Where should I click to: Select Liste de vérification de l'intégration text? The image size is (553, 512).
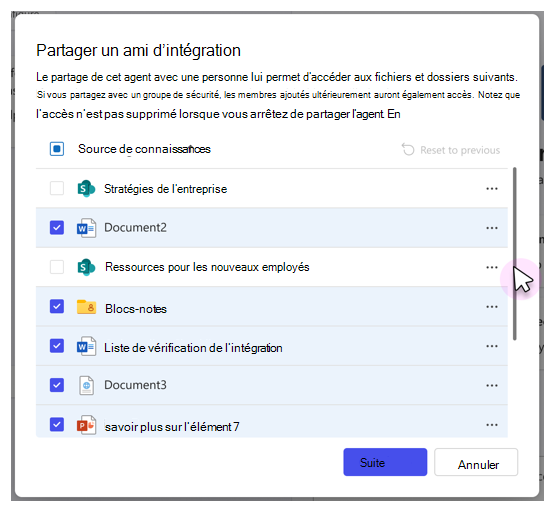193,348
